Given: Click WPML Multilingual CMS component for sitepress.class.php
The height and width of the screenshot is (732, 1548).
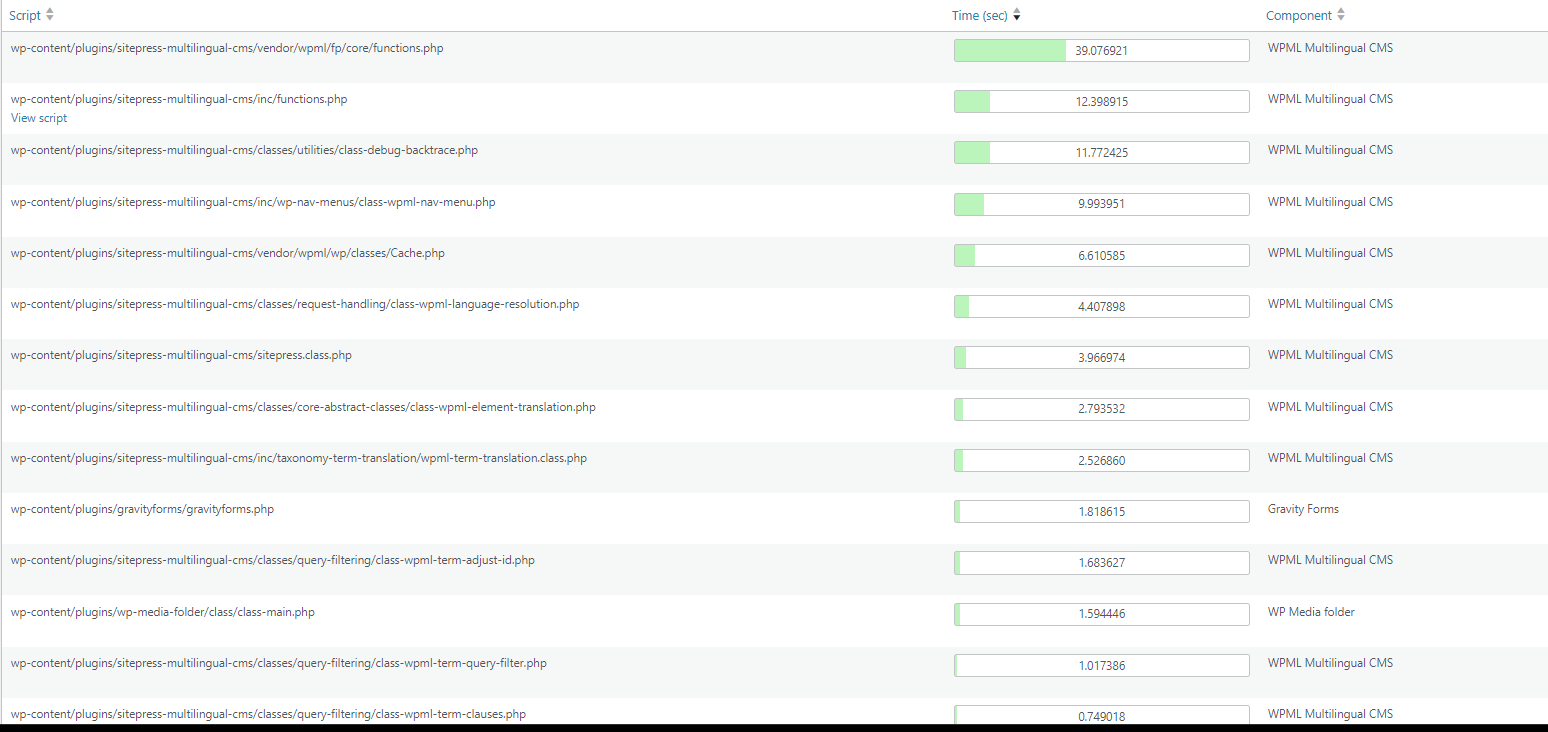Looking at the screenshot, I should click(x=1330, y=355).
